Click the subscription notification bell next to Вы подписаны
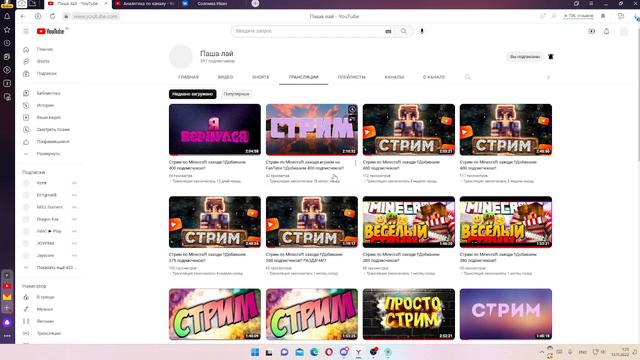Image resolution: width=640 pixels, height=360 pixels. tap(551, 57)
